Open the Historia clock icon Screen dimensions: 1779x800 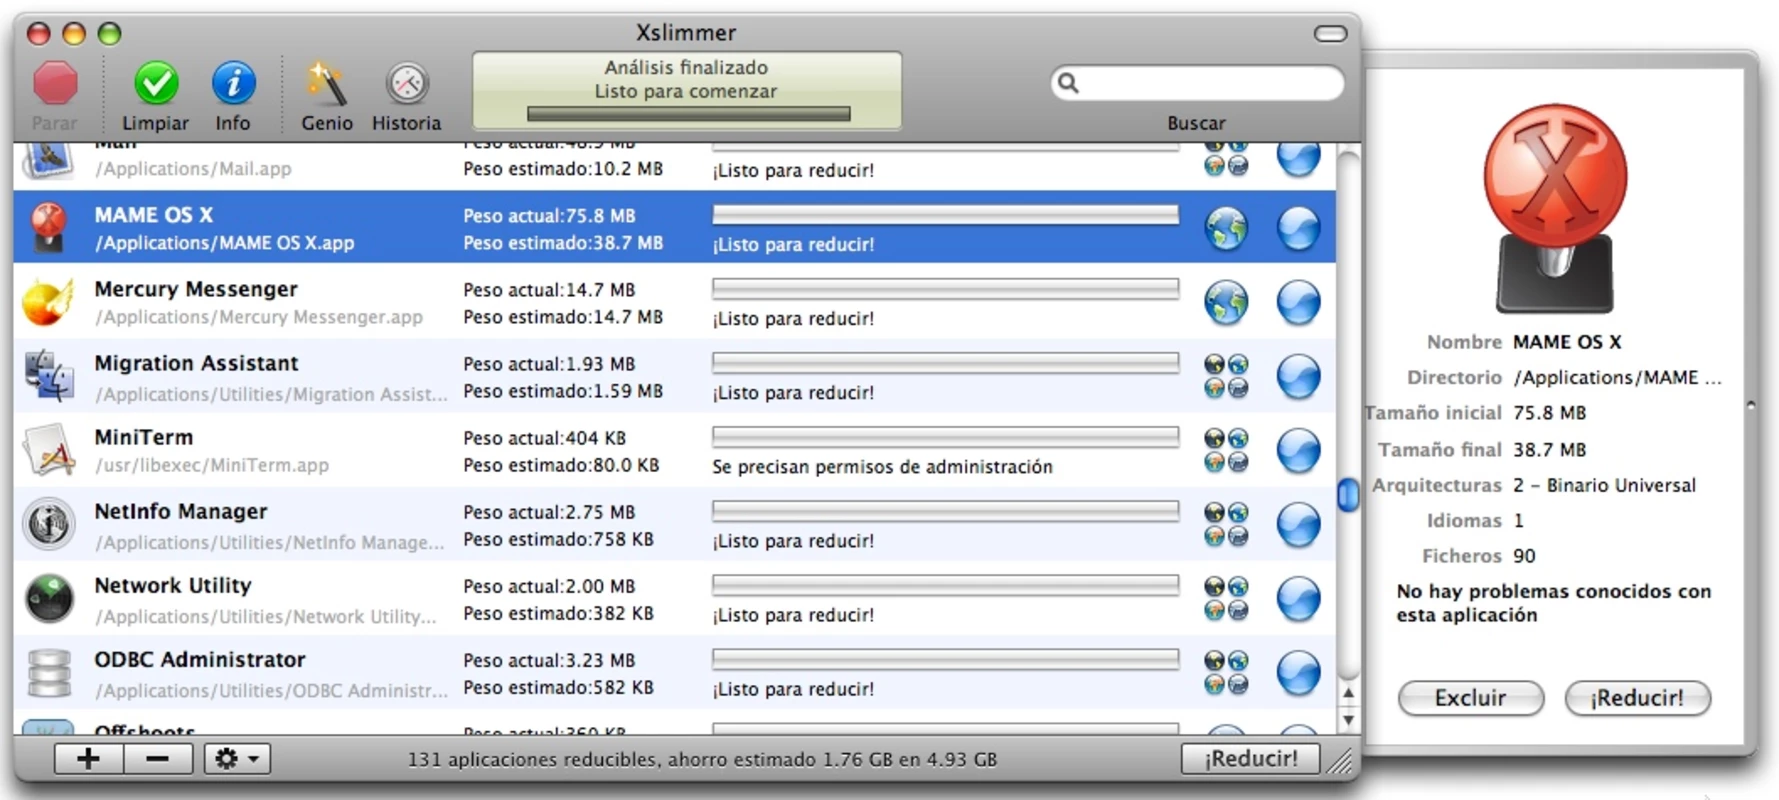pos(407,84)
